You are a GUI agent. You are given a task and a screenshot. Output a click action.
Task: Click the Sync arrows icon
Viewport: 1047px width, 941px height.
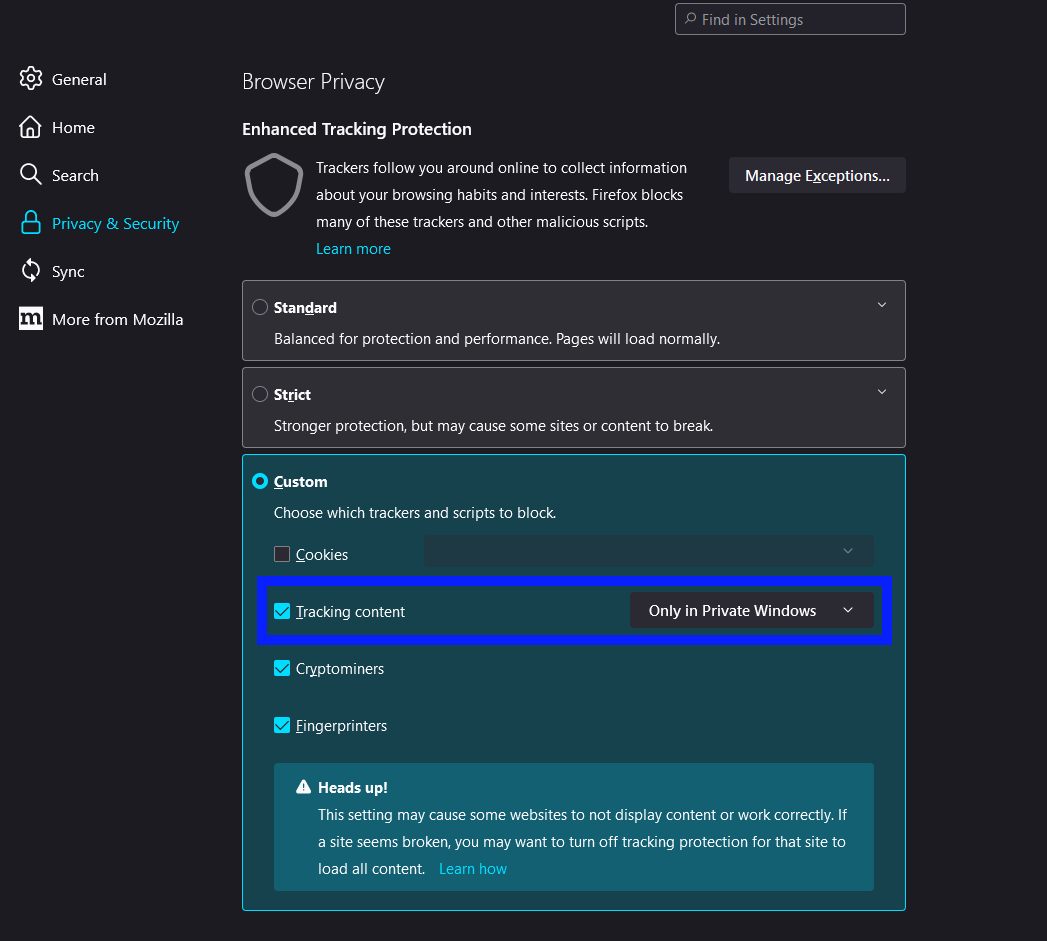click(31, 271)
